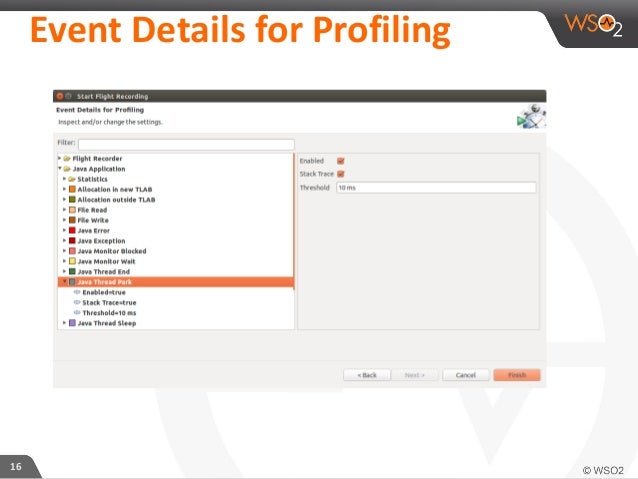Click the flight recording wizard icon
The image size is (638, 479).
(x=531, y=116)
